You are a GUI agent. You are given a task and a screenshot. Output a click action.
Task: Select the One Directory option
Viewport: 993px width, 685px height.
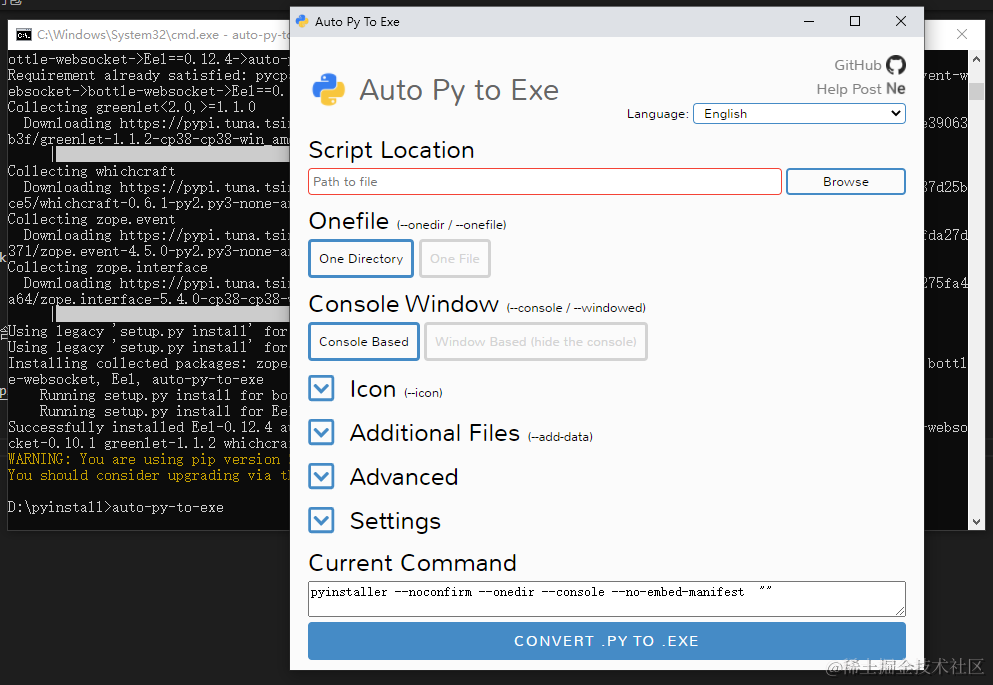coord(361,258)
